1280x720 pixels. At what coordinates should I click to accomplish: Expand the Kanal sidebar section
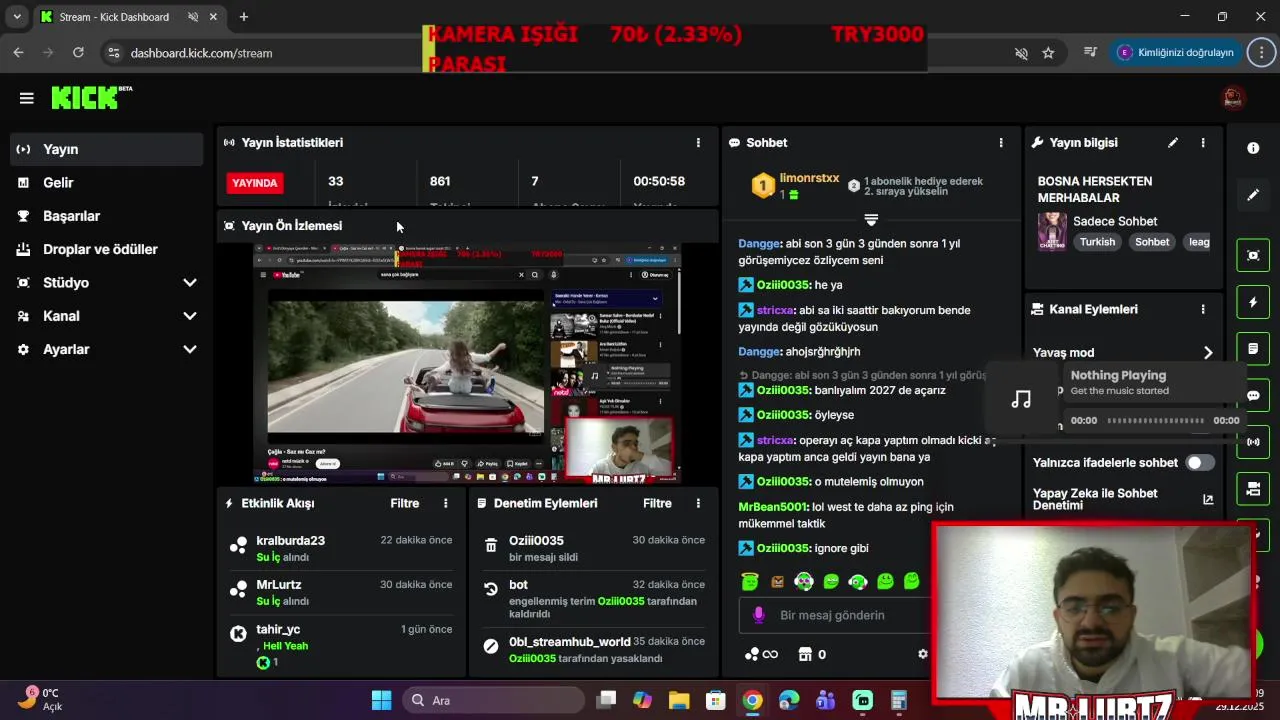tap(190, 316)
